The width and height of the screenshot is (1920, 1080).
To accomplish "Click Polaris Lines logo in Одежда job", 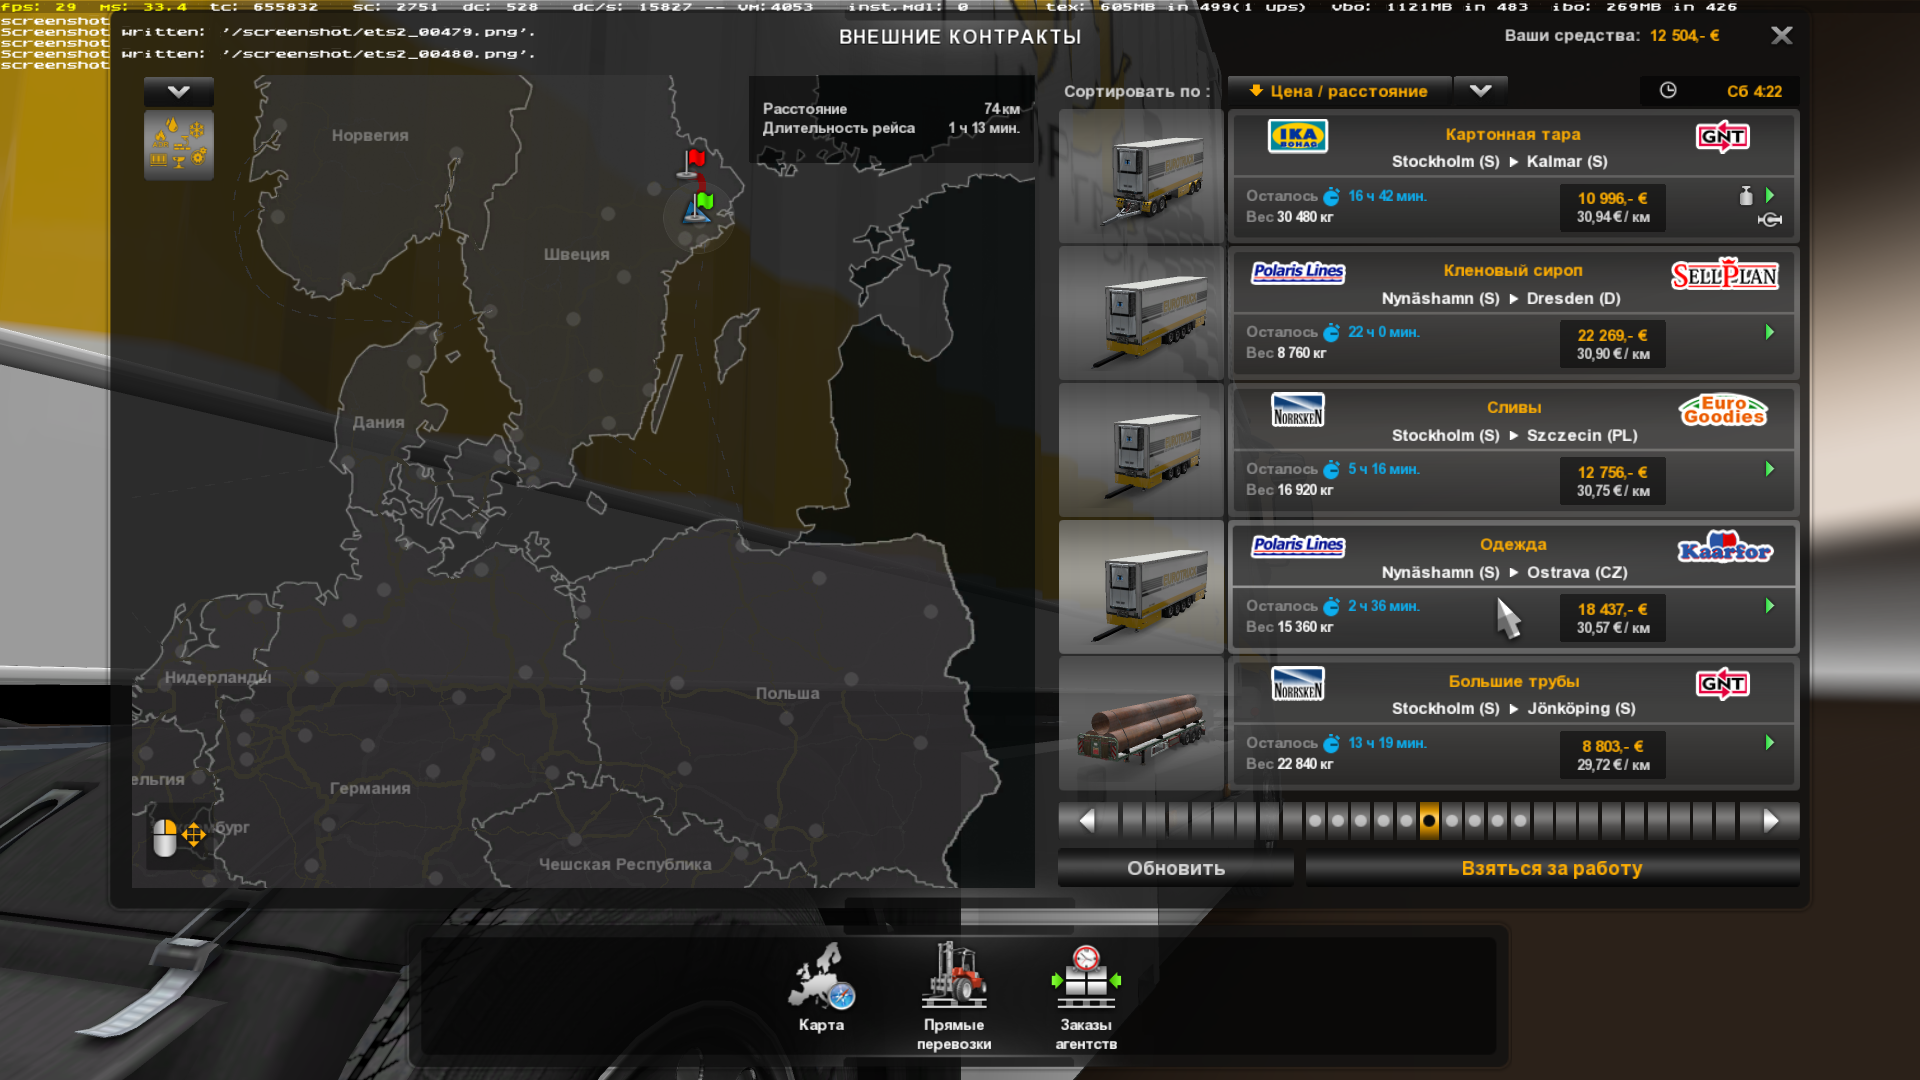I will pos(1298,546).
